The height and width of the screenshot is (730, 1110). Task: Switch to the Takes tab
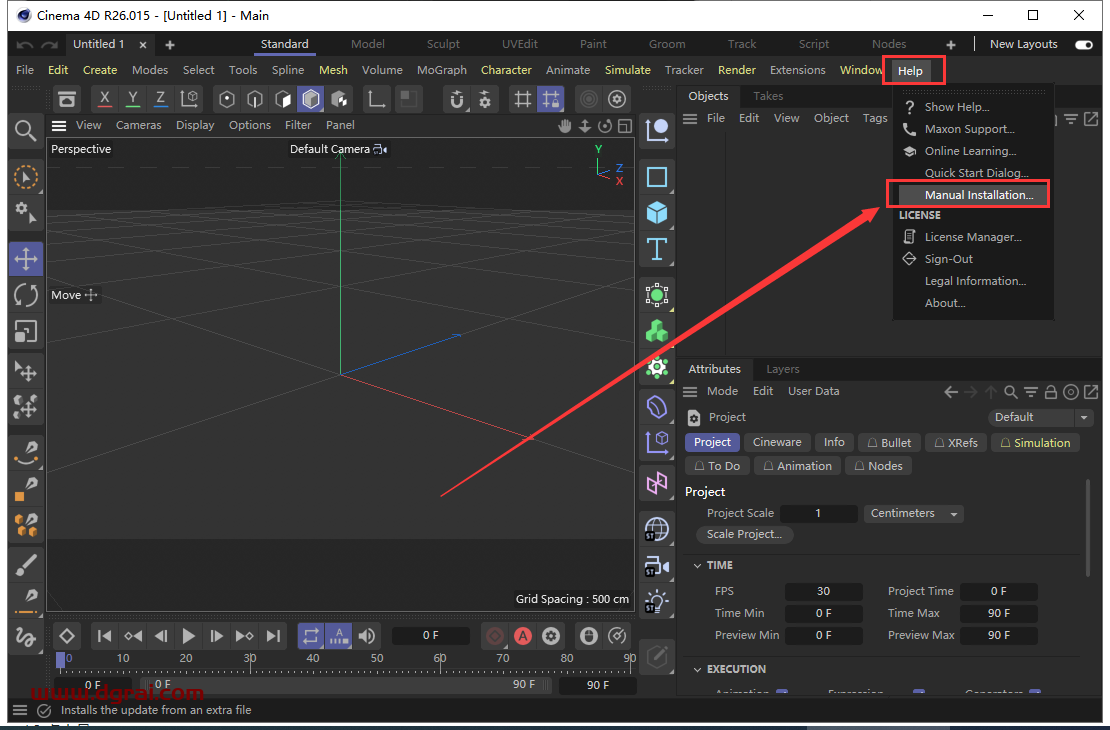[767, 96]
